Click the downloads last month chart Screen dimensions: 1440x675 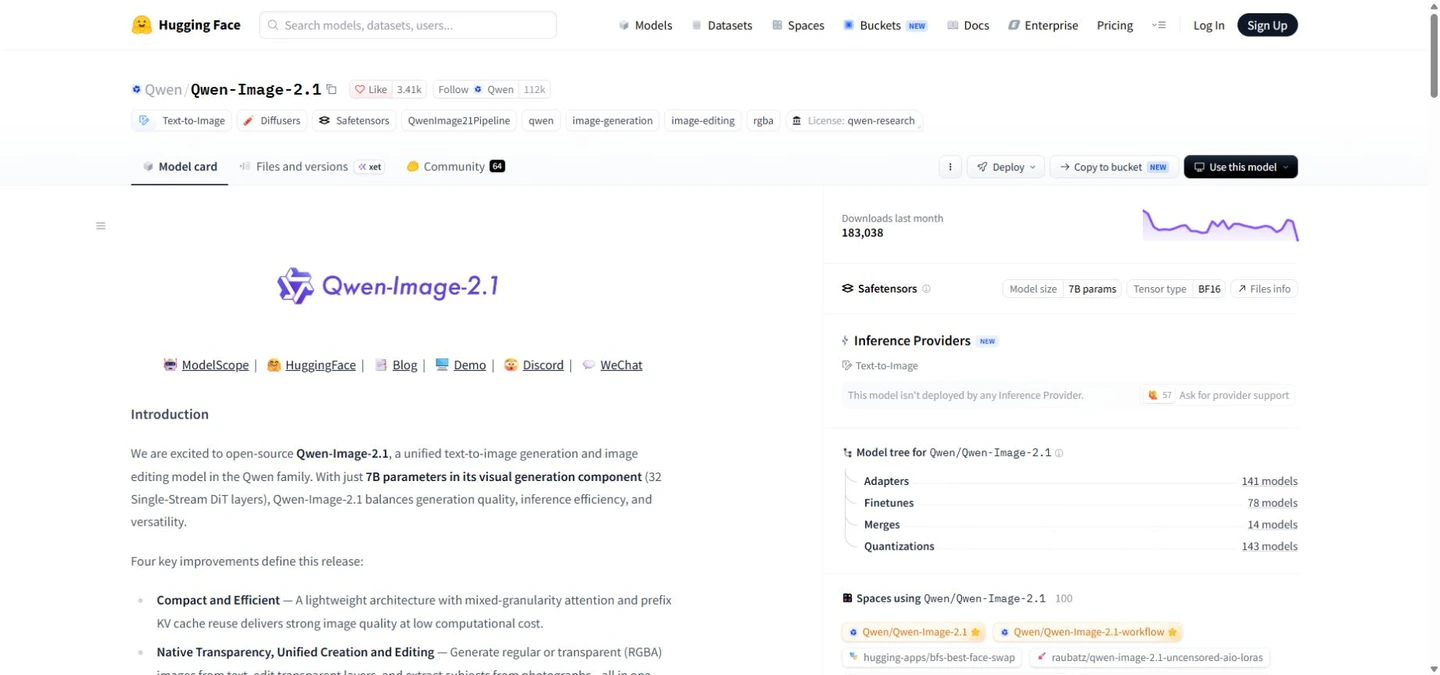[1220, 225]
